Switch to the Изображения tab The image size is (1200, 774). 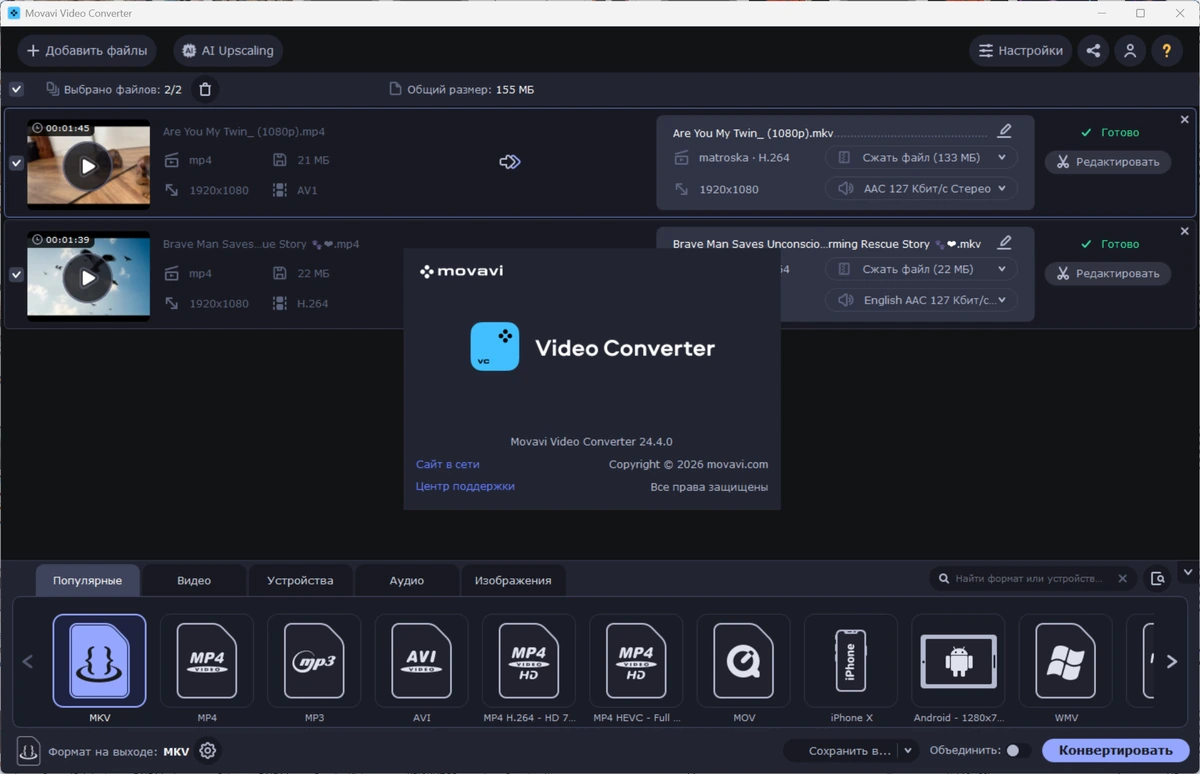(x=513, y=580)
